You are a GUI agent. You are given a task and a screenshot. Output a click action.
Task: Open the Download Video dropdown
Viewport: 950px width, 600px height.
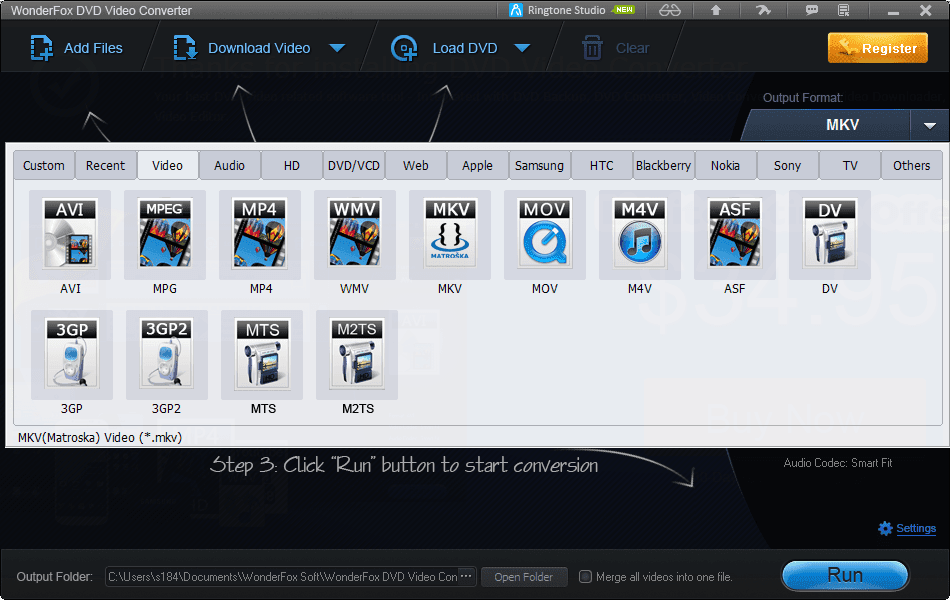pyautogui.click(x=338, y=47)
